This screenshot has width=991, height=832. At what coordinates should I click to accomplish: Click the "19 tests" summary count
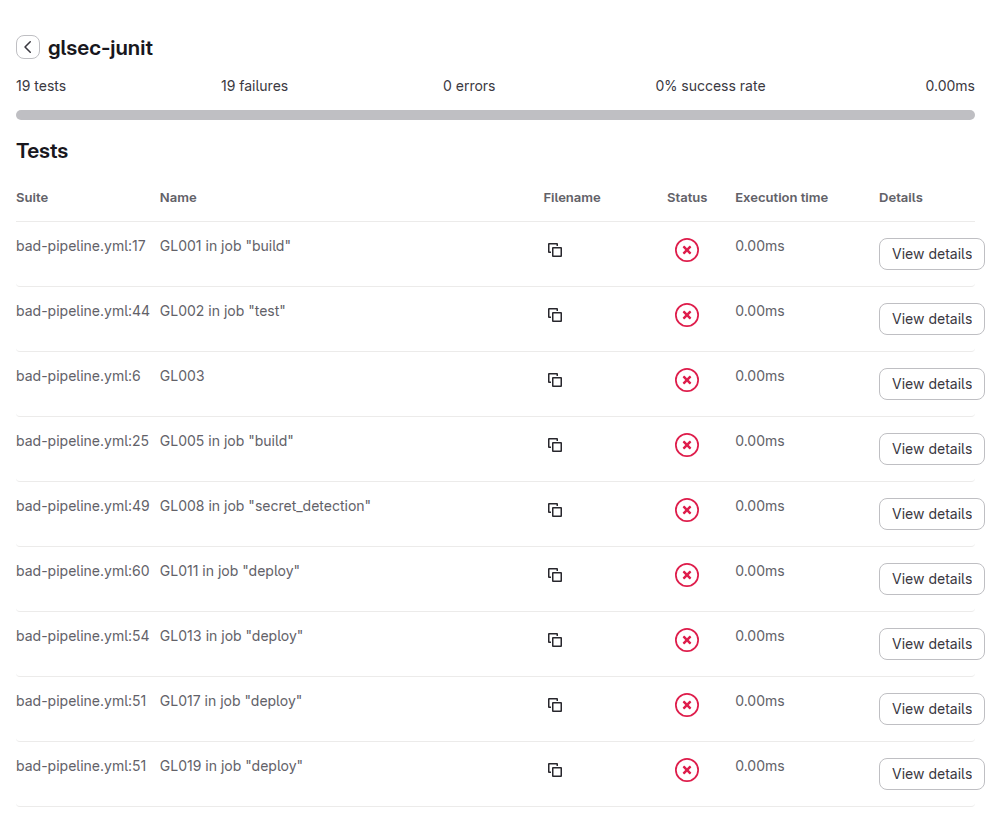pos(41,86)
